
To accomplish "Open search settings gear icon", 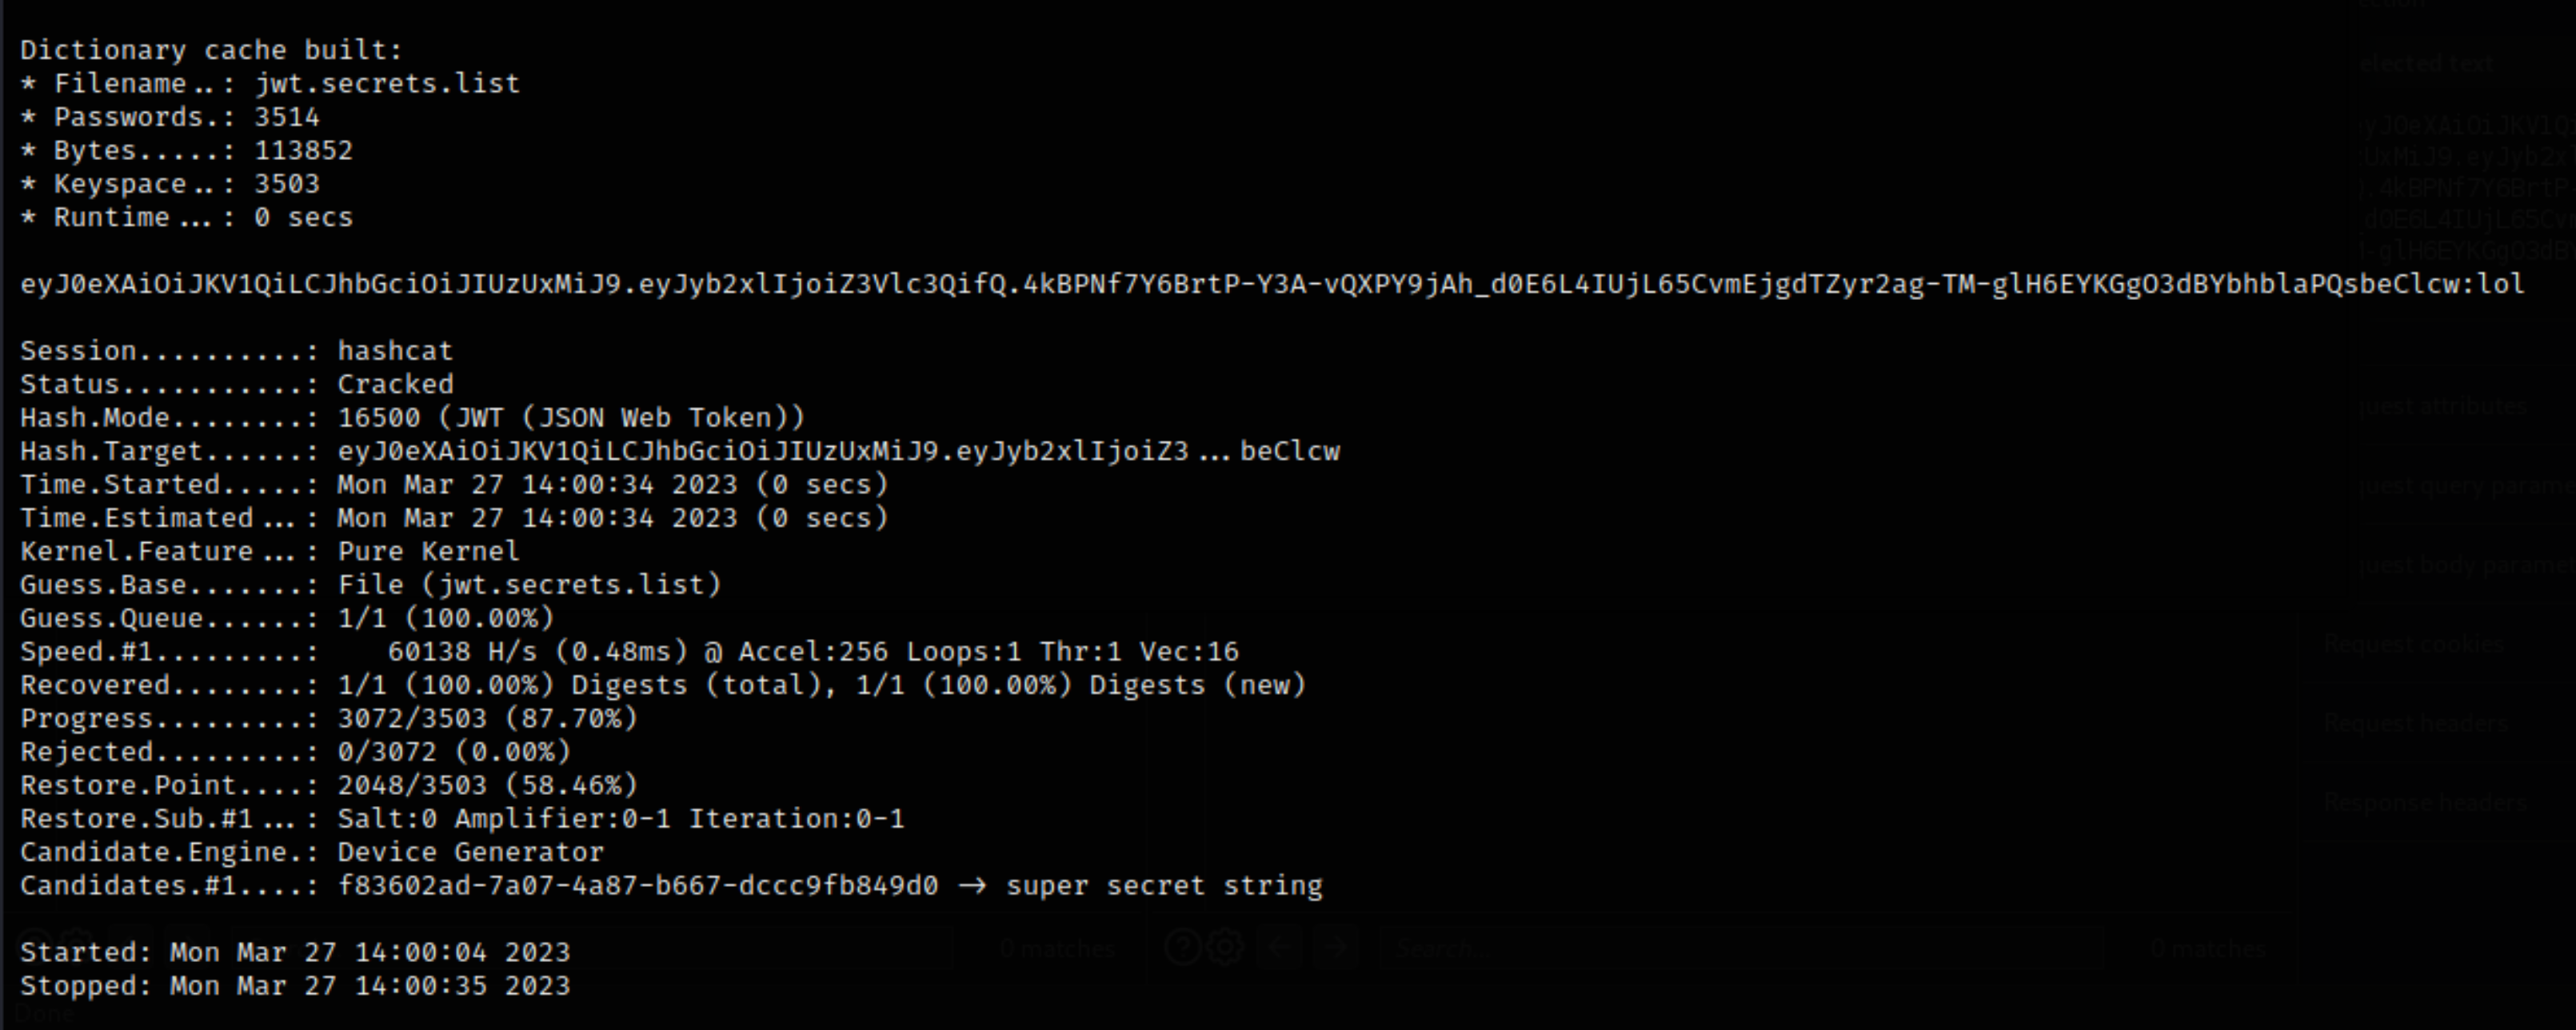I will (1225, 946).
